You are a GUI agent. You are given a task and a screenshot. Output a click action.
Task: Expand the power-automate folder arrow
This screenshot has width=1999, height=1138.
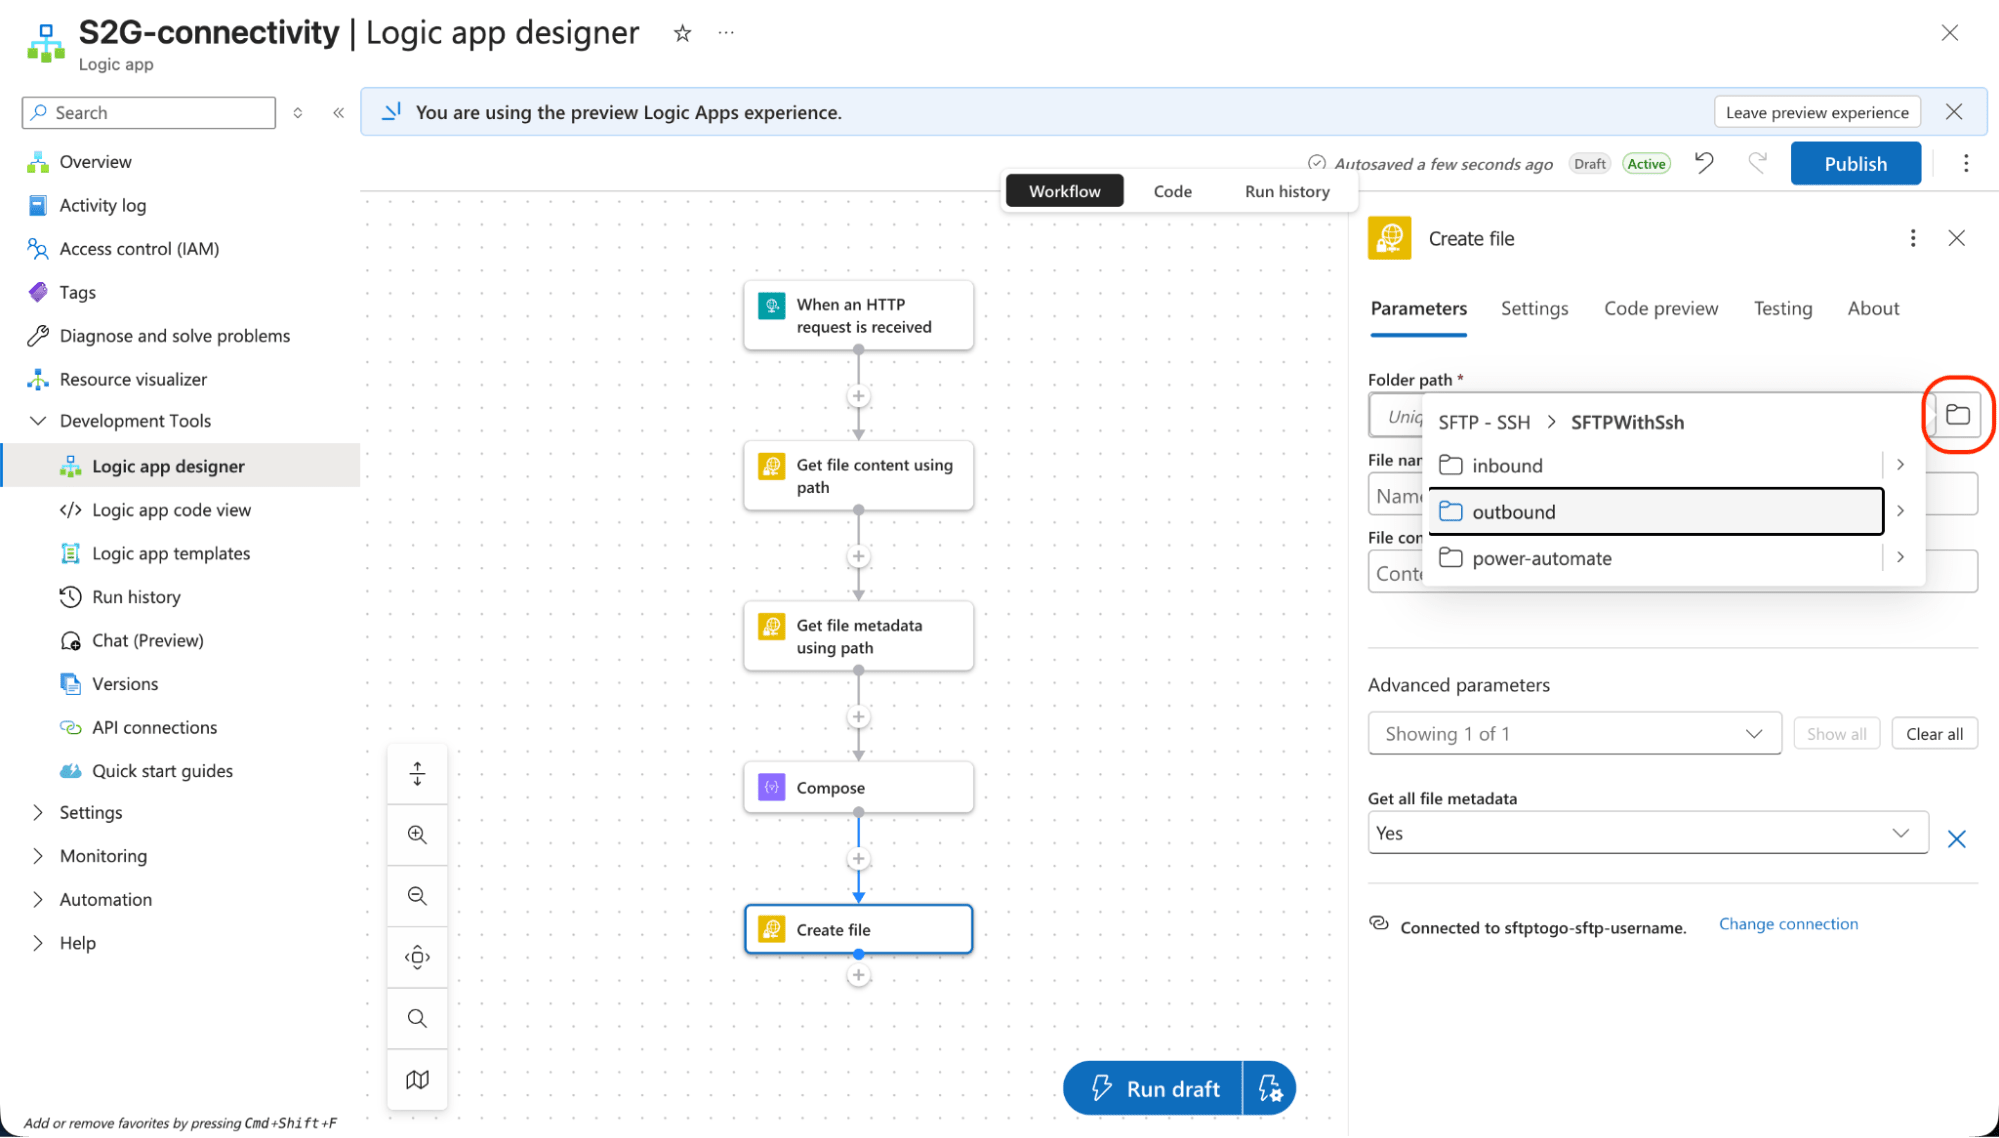coord(1901,557)
